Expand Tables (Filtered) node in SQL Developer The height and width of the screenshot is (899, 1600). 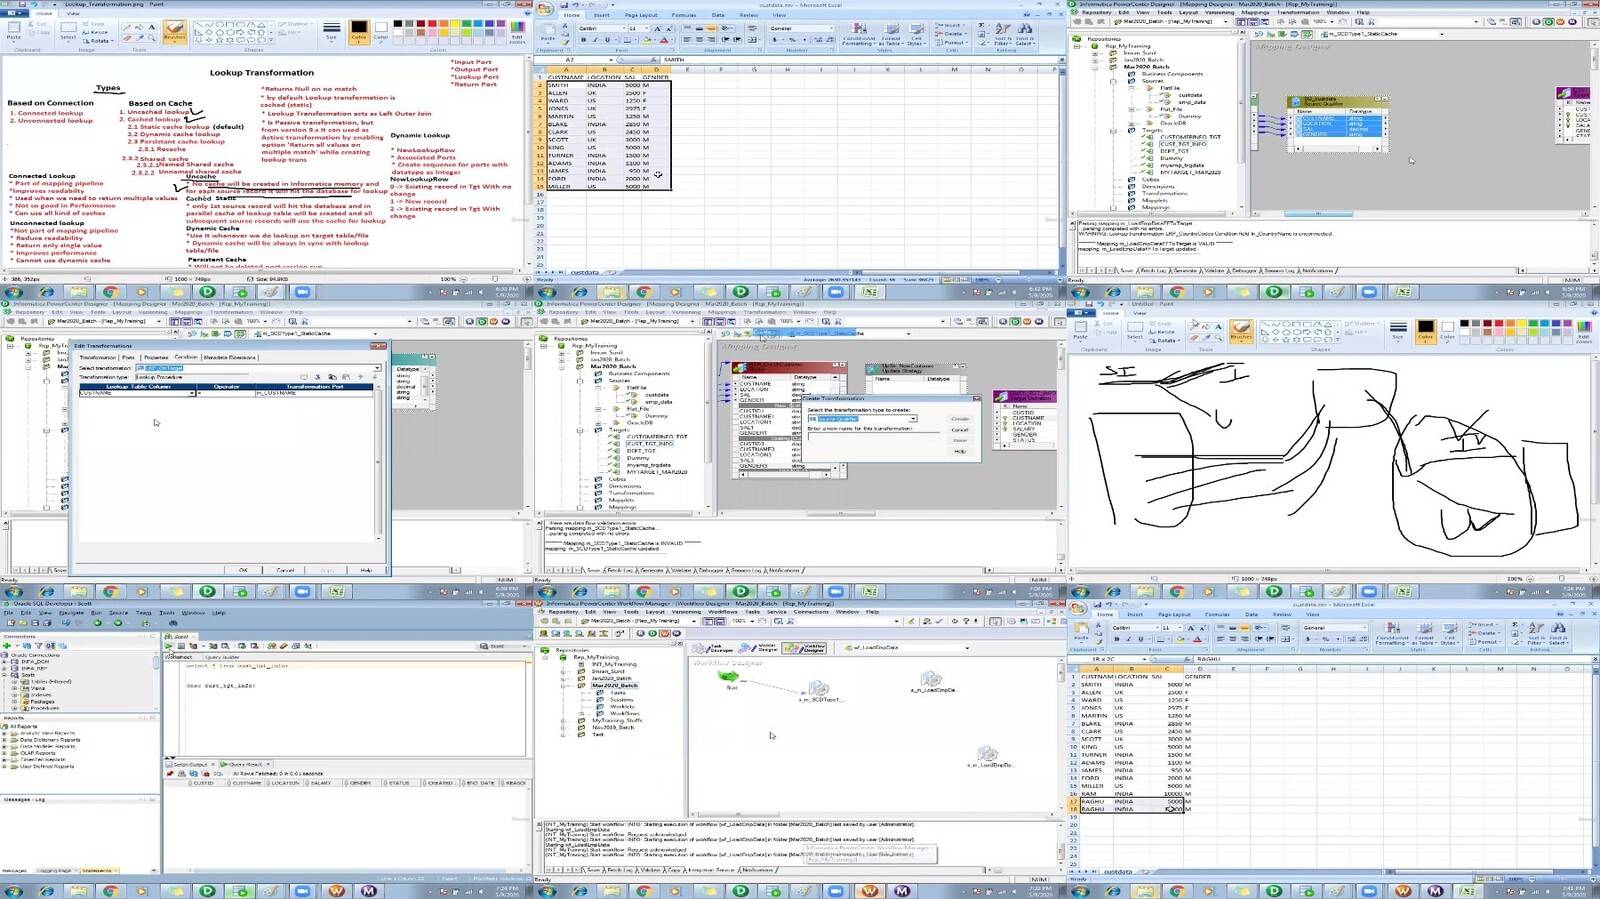coord(14,681)
